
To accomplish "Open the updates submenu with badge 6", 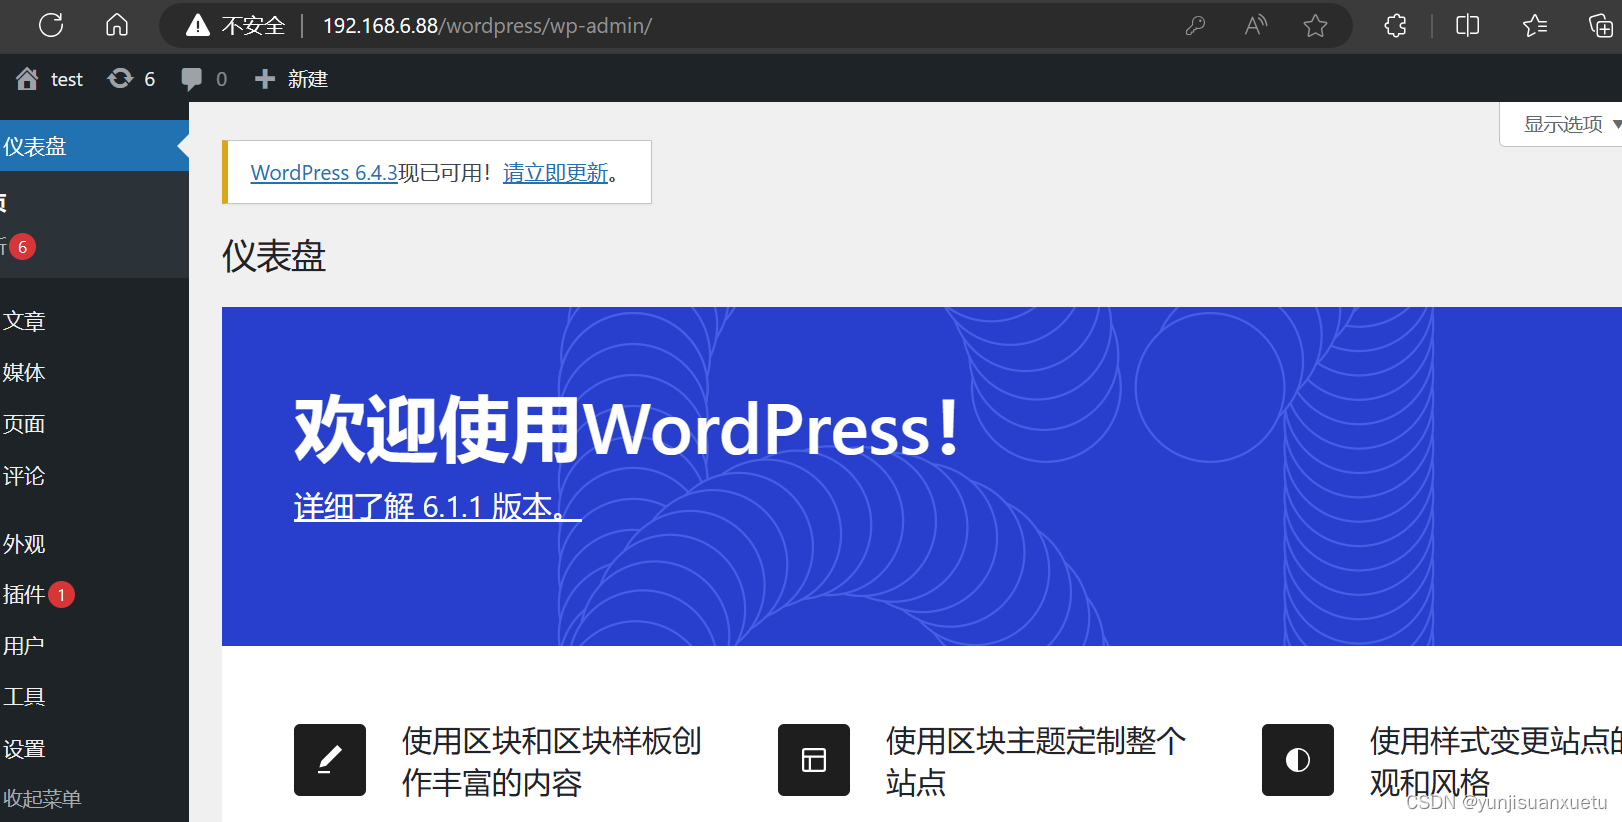I will tap(20, 247).
